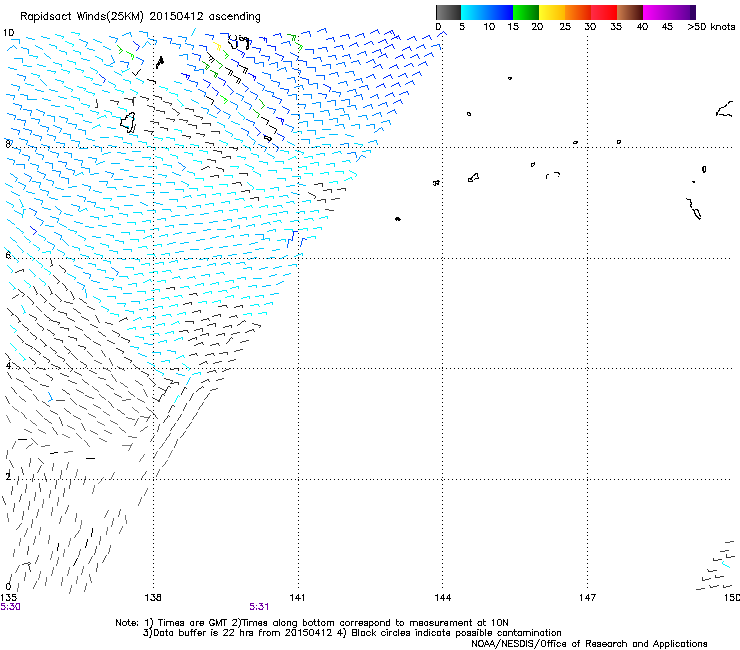The height and width of the screenshot is (650, 740).
Task: Click the latitude label '4'
Action: (8, 366)
